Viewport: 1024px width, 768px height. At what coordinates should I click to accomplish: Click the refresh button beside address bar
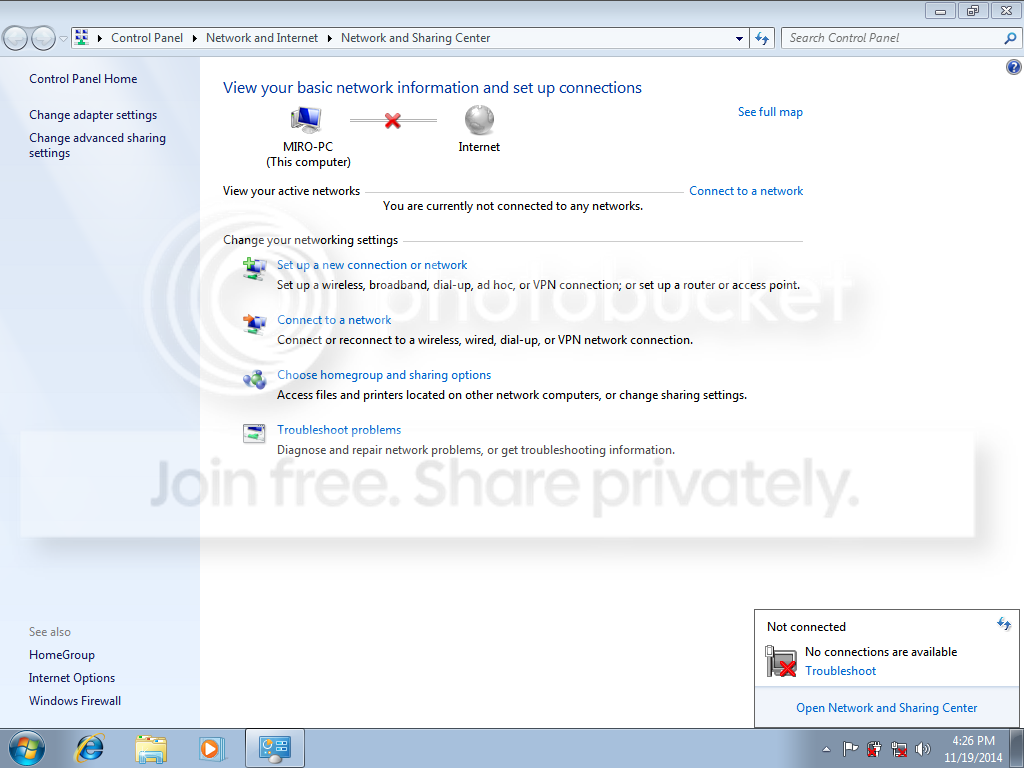coord(761,39)
